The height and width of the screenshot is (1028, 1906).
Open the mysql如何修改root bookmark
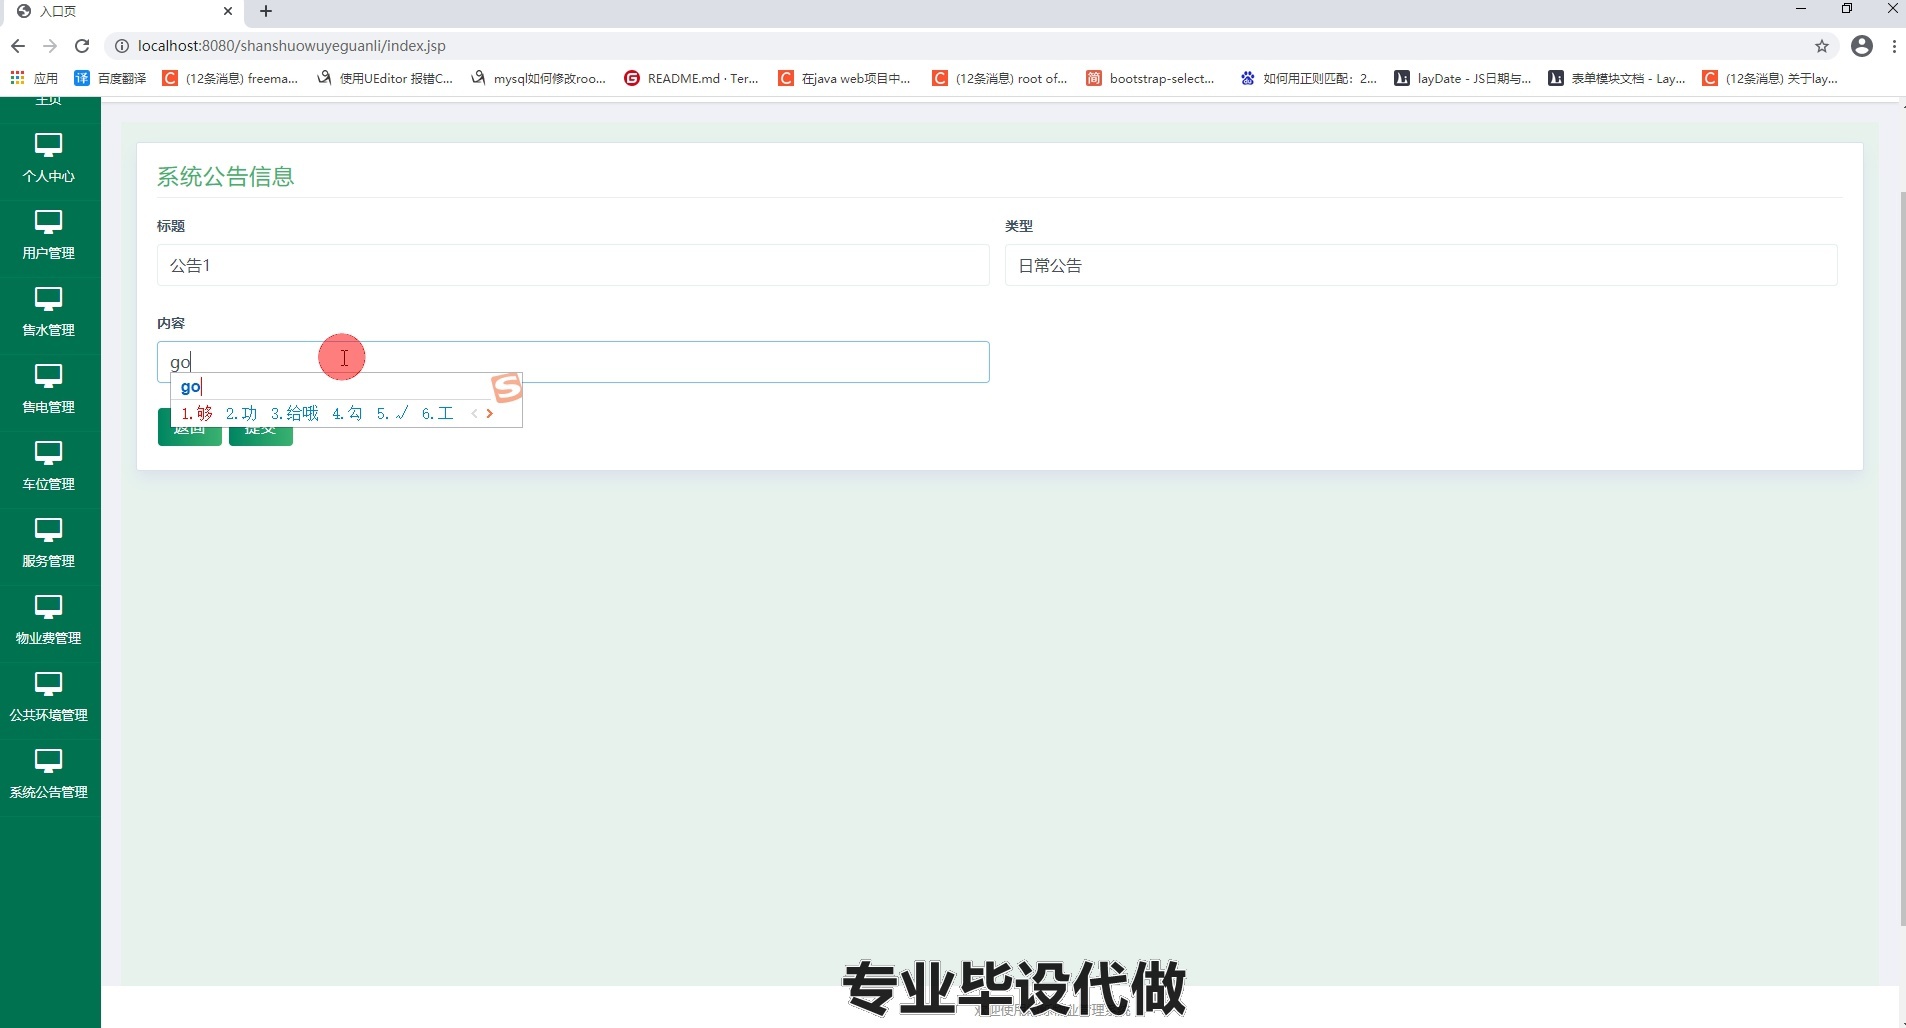[x=538, y=78]
